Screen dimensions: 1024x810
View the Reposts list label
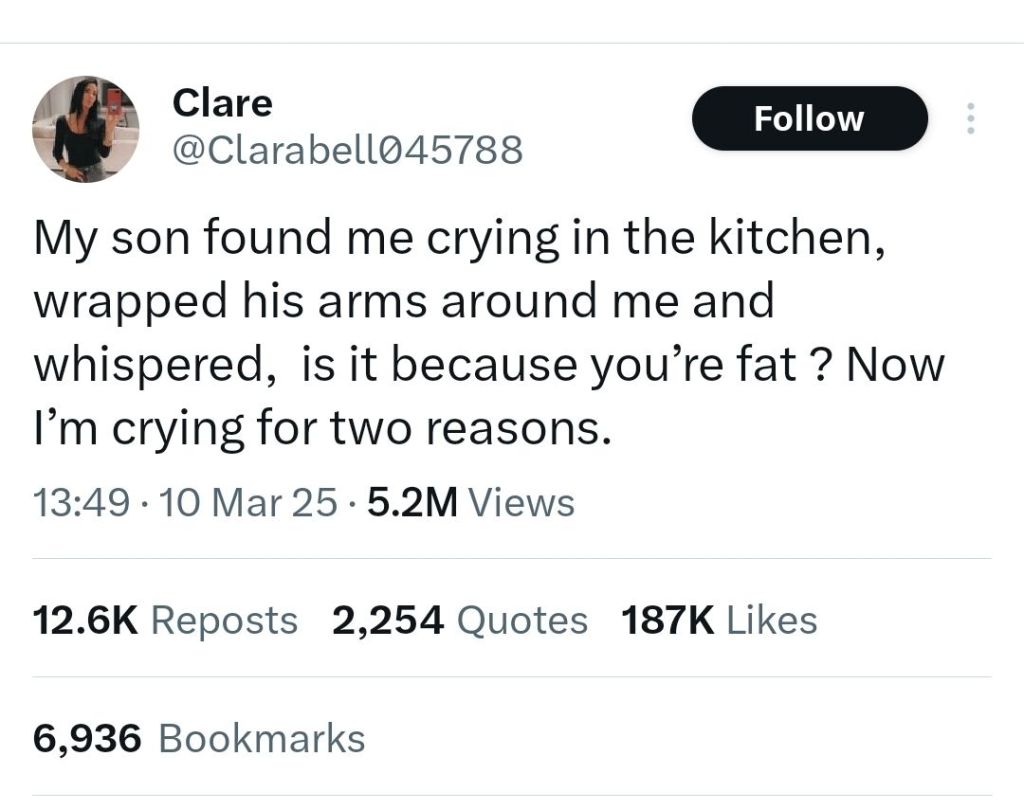pyautogui.click(x=224, y=620)
